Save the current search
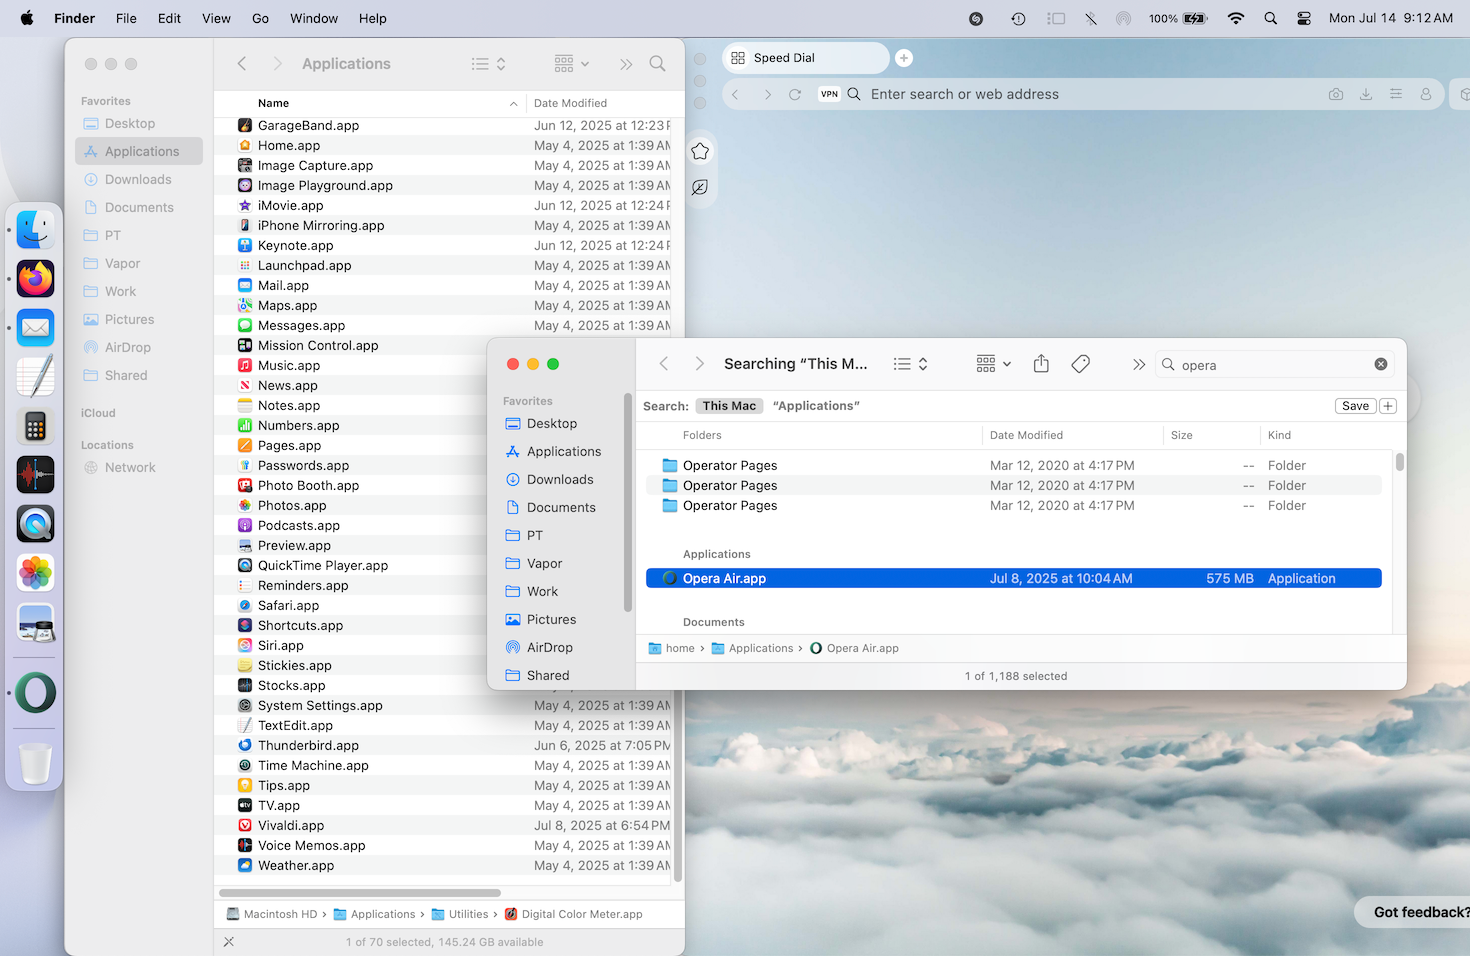Viewport: 1470px width, 956px height. pyautogui.click(x=1355, y=406)
